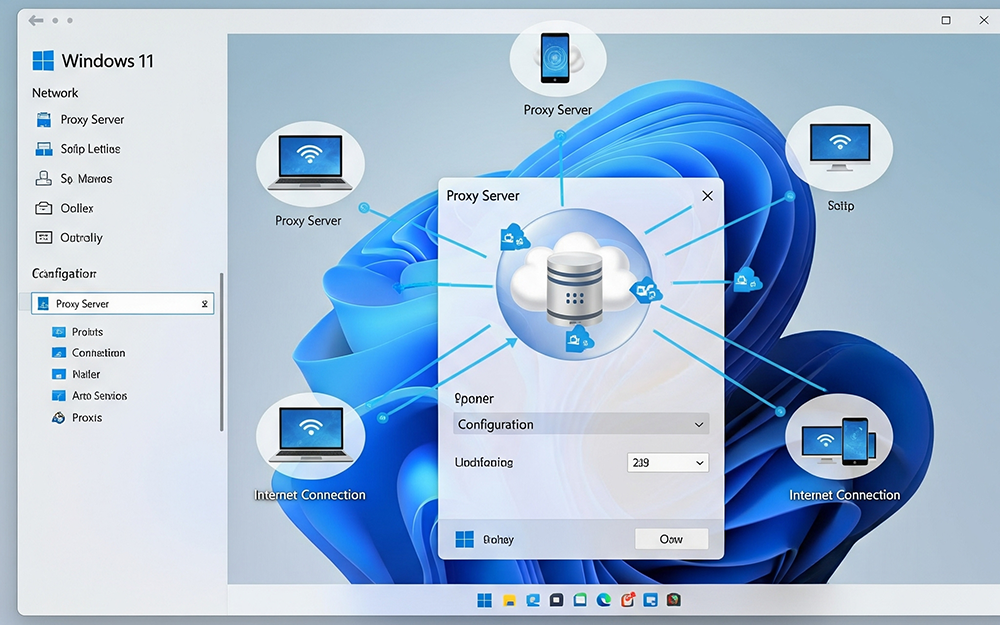Click the Soiip label under monitor

click(841, 205)
